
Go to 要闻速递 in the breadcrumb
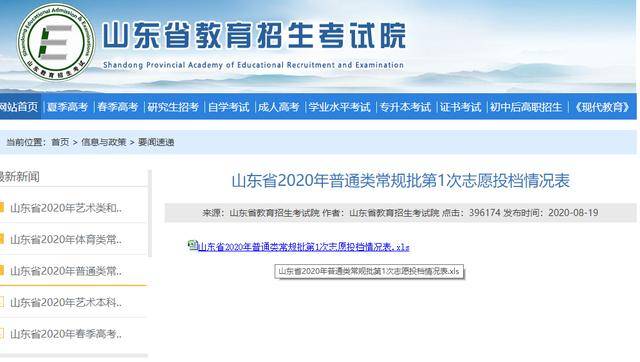pos(156,142)
